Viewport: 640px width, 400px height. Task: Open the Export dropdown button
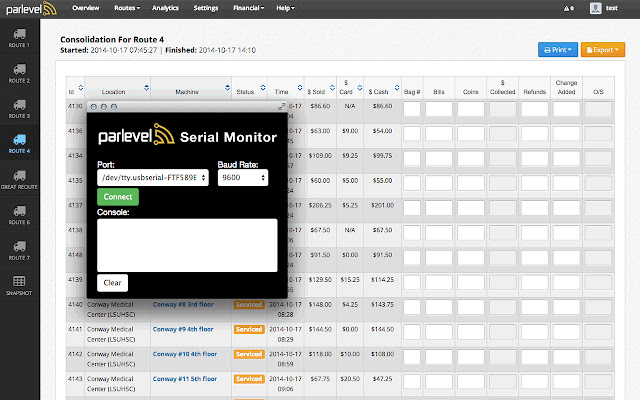pyautogui.click(x=603, y=50)
